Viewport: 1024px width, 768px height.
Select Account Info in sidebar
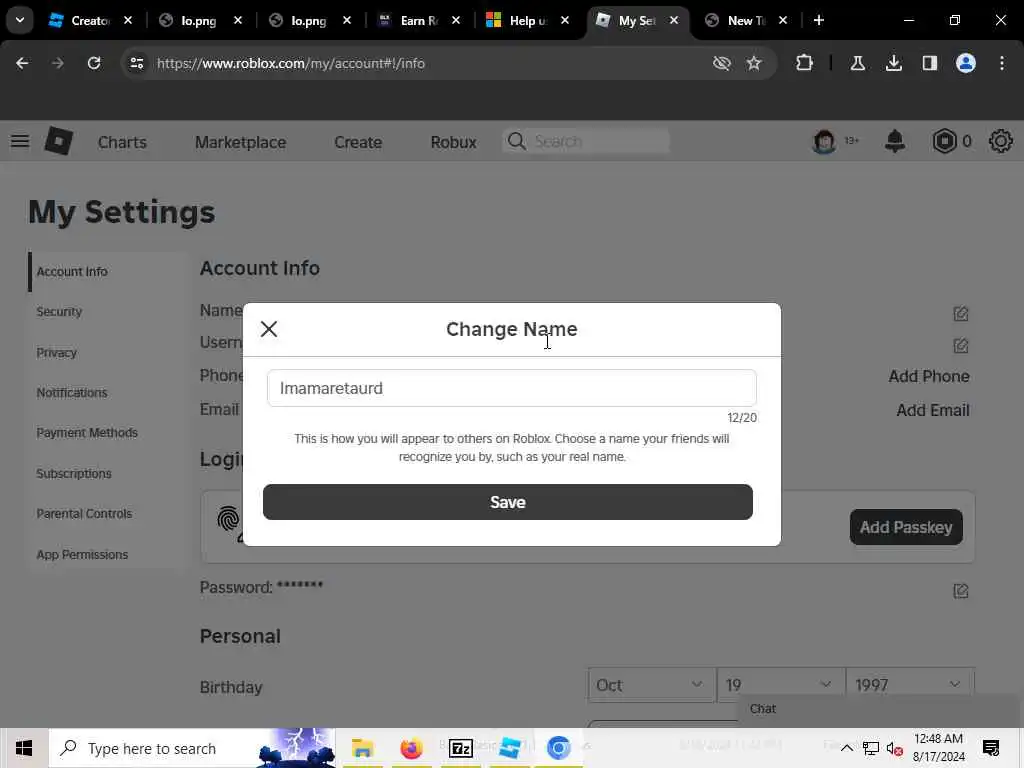pos(72,271)
